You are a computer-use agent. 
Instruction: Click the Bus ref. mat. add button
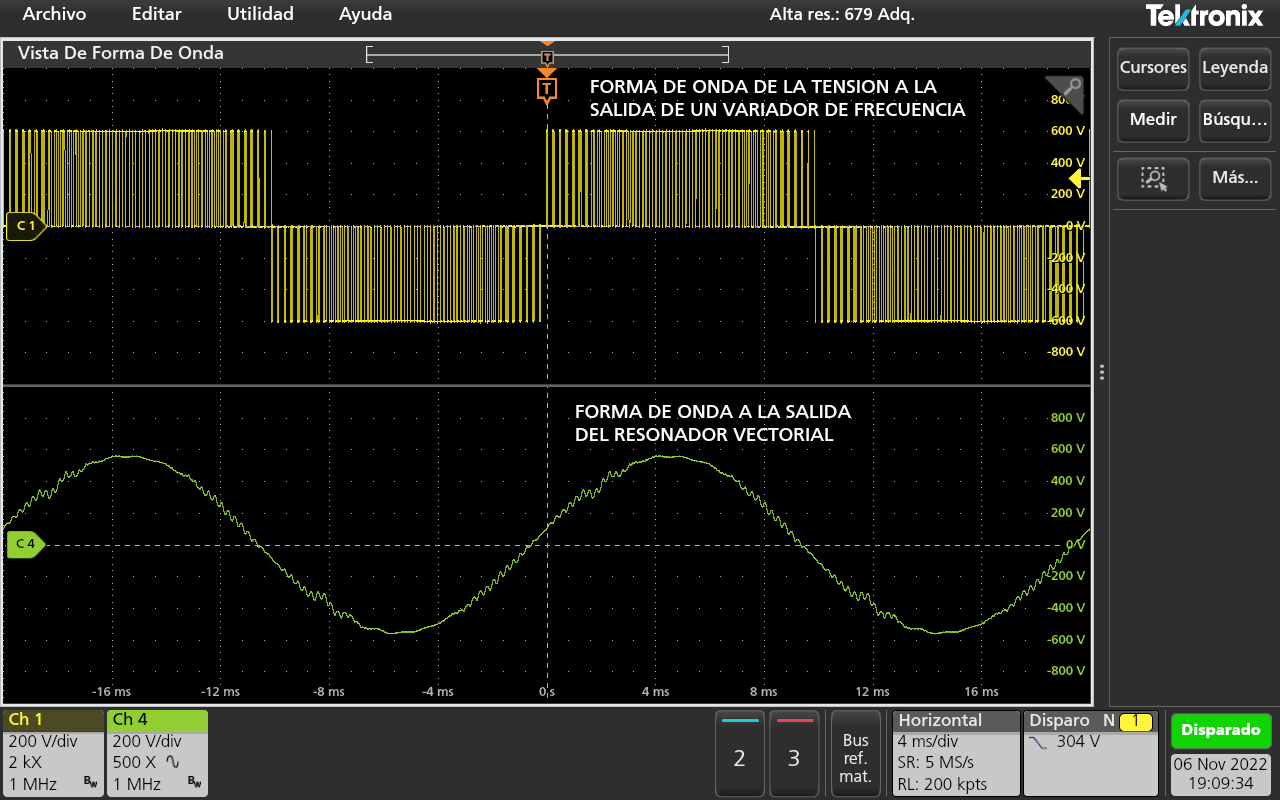[856, 754]
